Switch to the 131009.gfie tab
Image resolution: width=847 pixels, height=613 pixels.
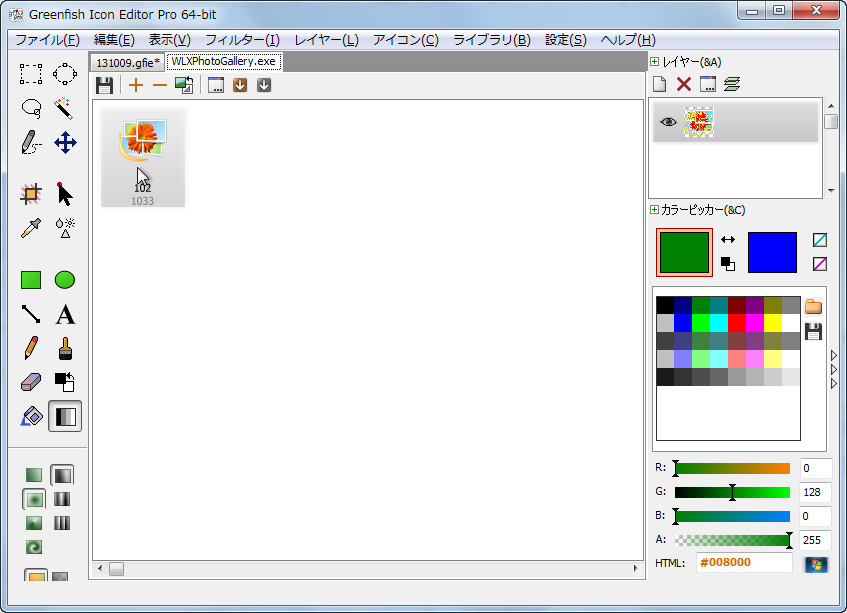coord(125,61)
